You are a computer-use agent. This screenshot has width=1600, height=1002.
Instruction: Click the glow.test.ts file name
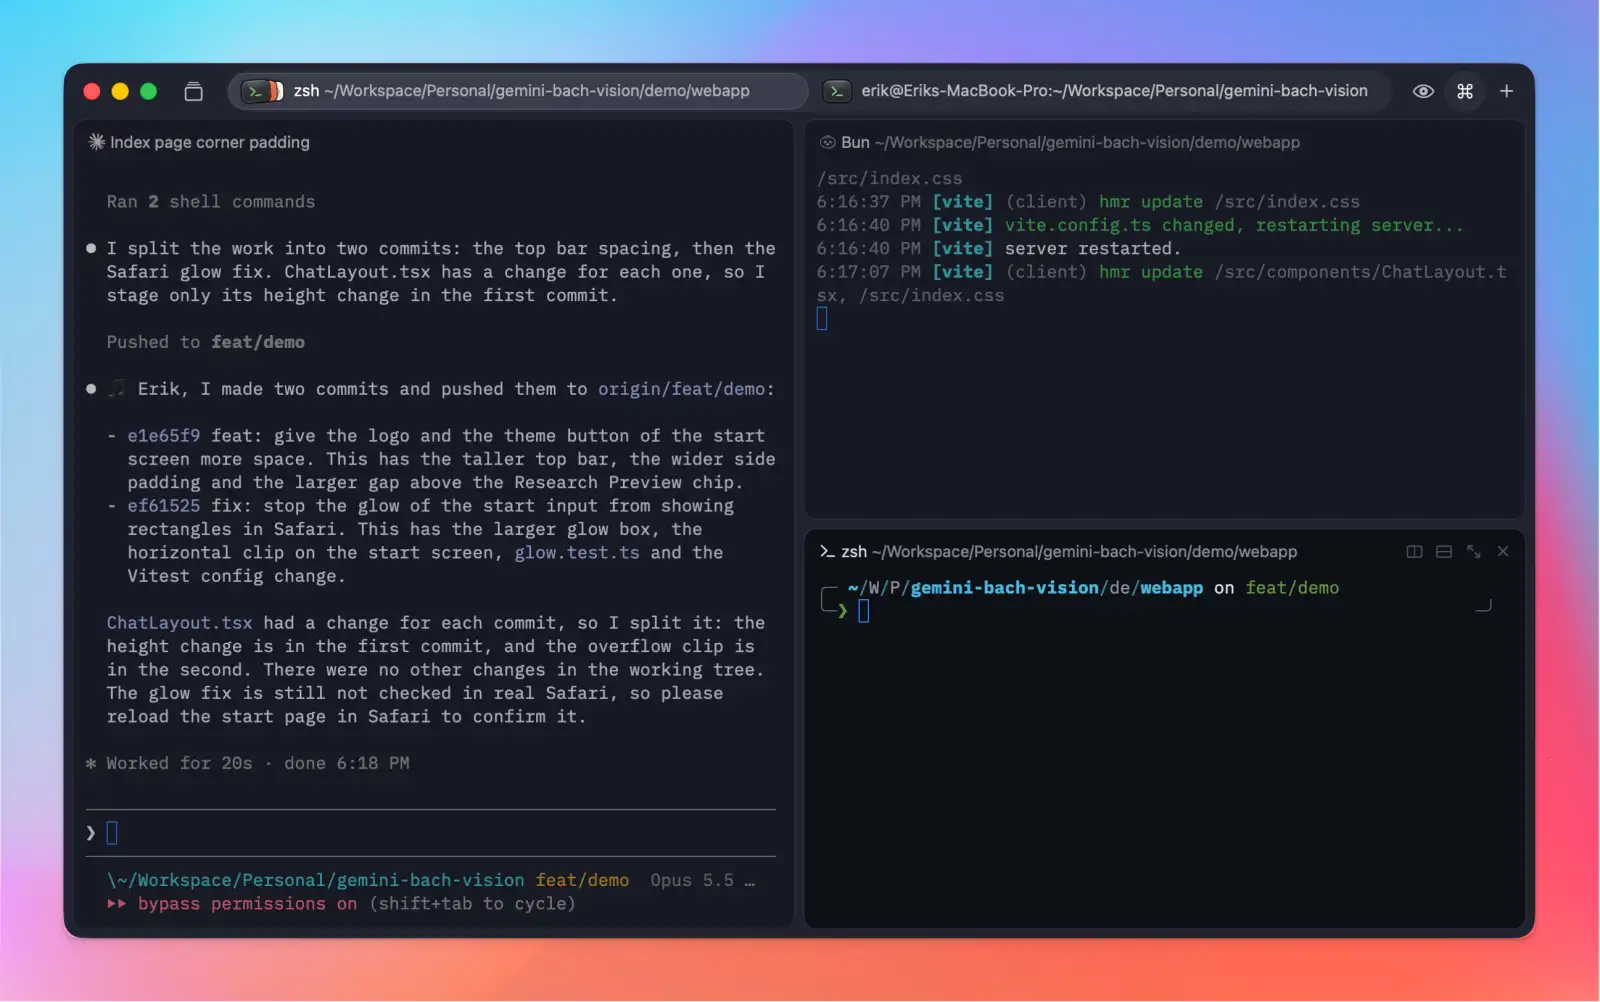click(577, 553)
